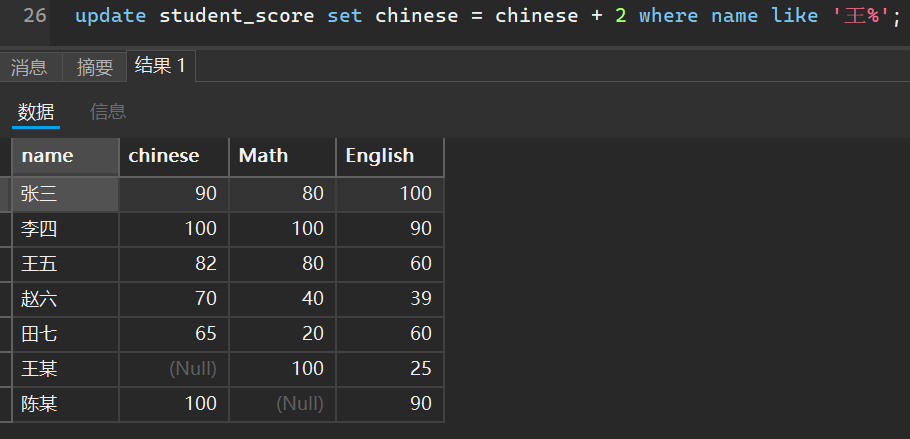910x439 pixels.
Task: Switch to the 信息 sub-tab
Action: (108, 111)
